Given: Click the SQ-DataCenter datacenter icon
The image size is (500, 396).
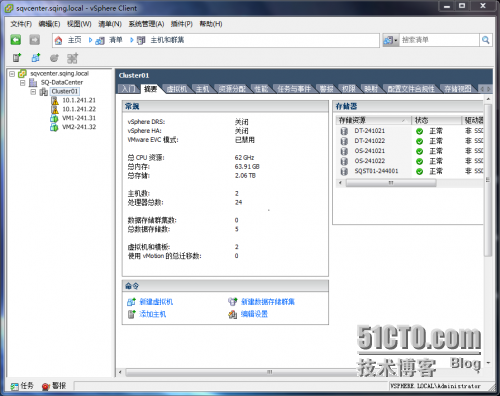Looking at the screenshot, I should (x=33, y=82).
